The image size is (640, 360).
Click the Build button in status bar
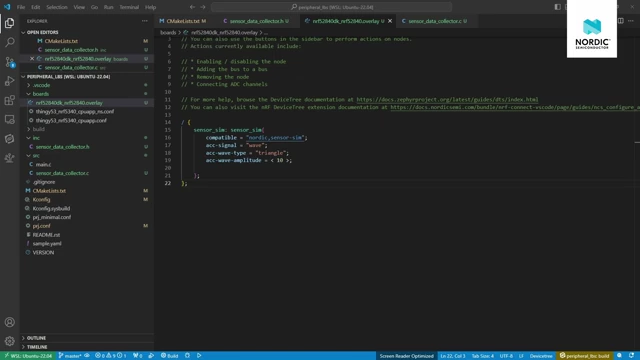pos(169,356)
